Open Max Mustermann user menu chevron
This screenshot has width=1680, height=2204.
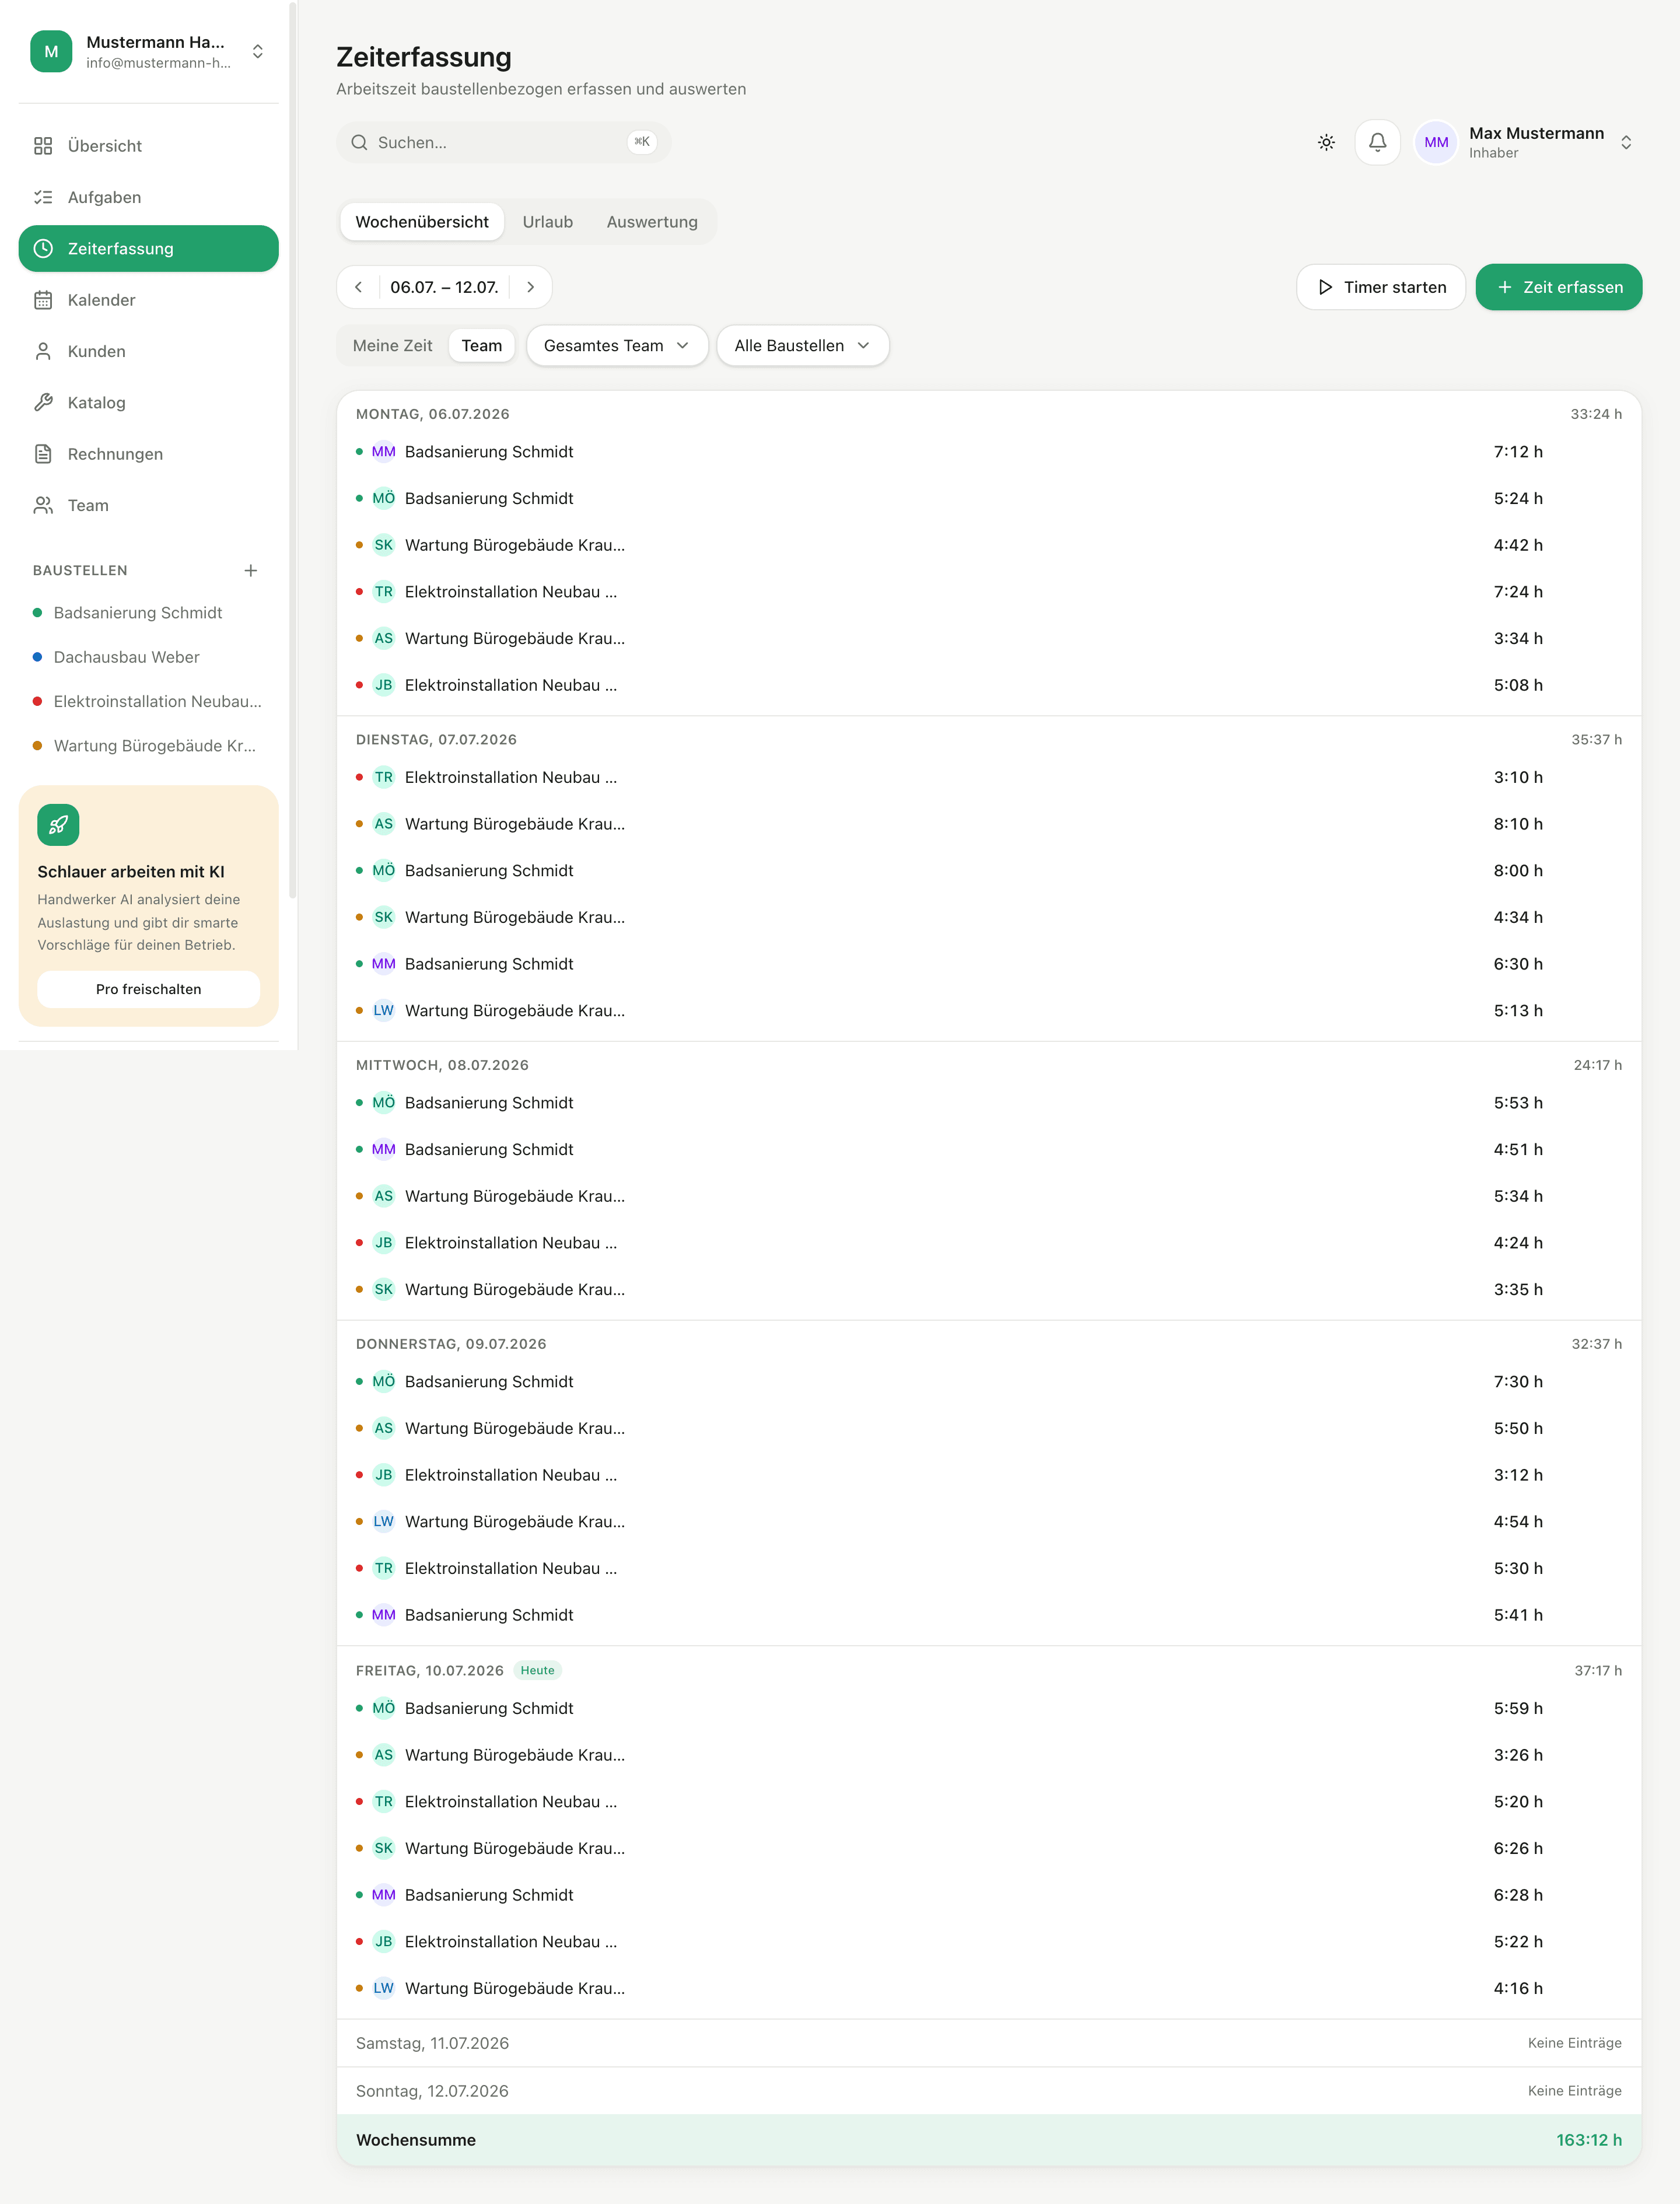tap(1626, 143)
